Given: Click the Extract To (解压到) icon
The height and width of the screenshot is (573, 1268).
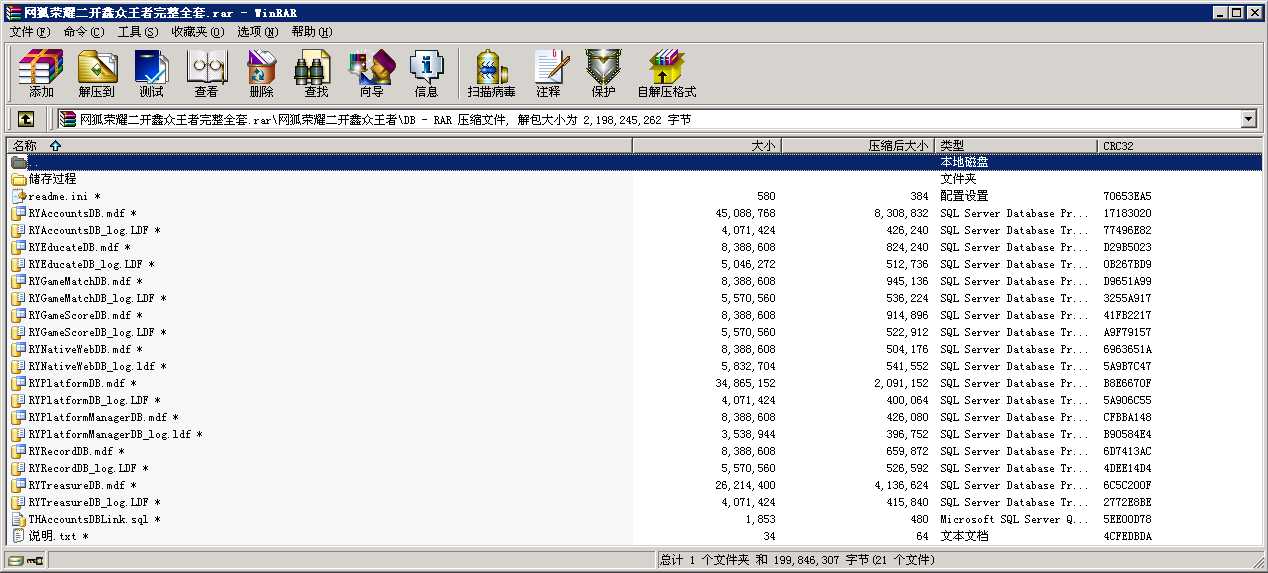Looking at the screenshot, I should tap(97, 74).
